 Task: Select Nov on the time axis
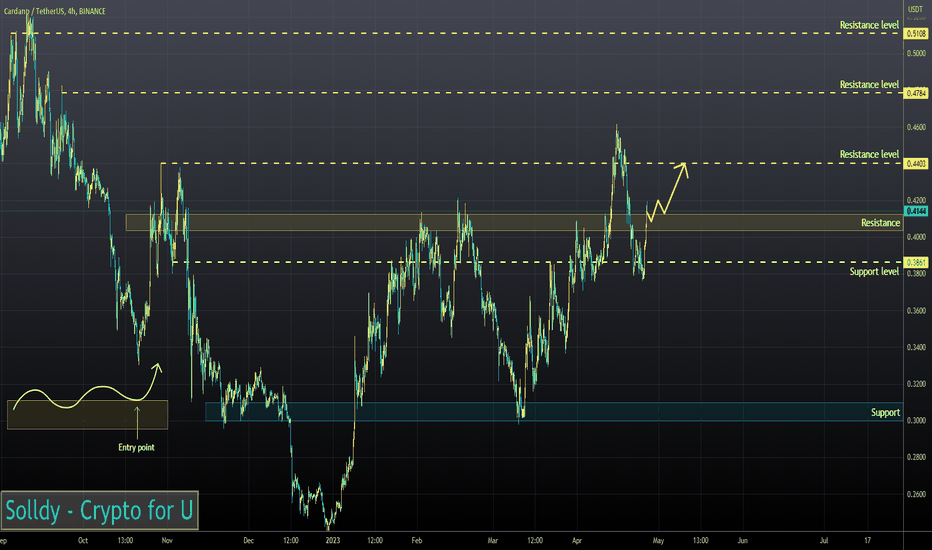click(167, 540)
